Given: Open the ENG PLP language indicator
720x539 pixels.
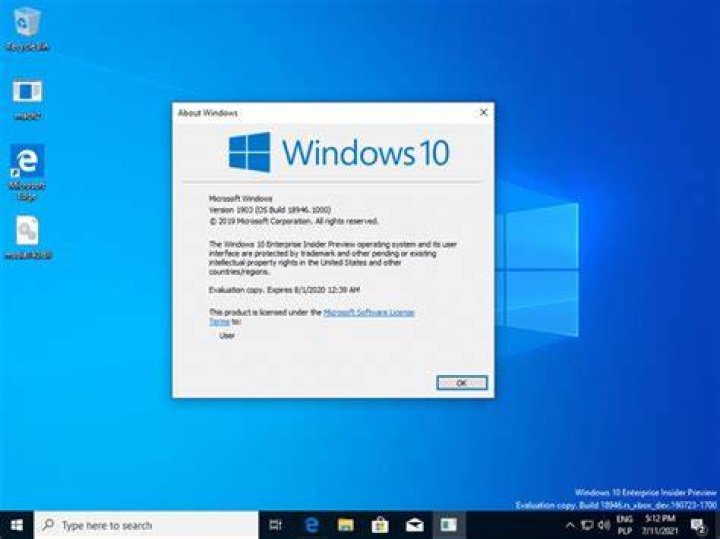Looking at the screenshot, I should [x=624, y=525].
